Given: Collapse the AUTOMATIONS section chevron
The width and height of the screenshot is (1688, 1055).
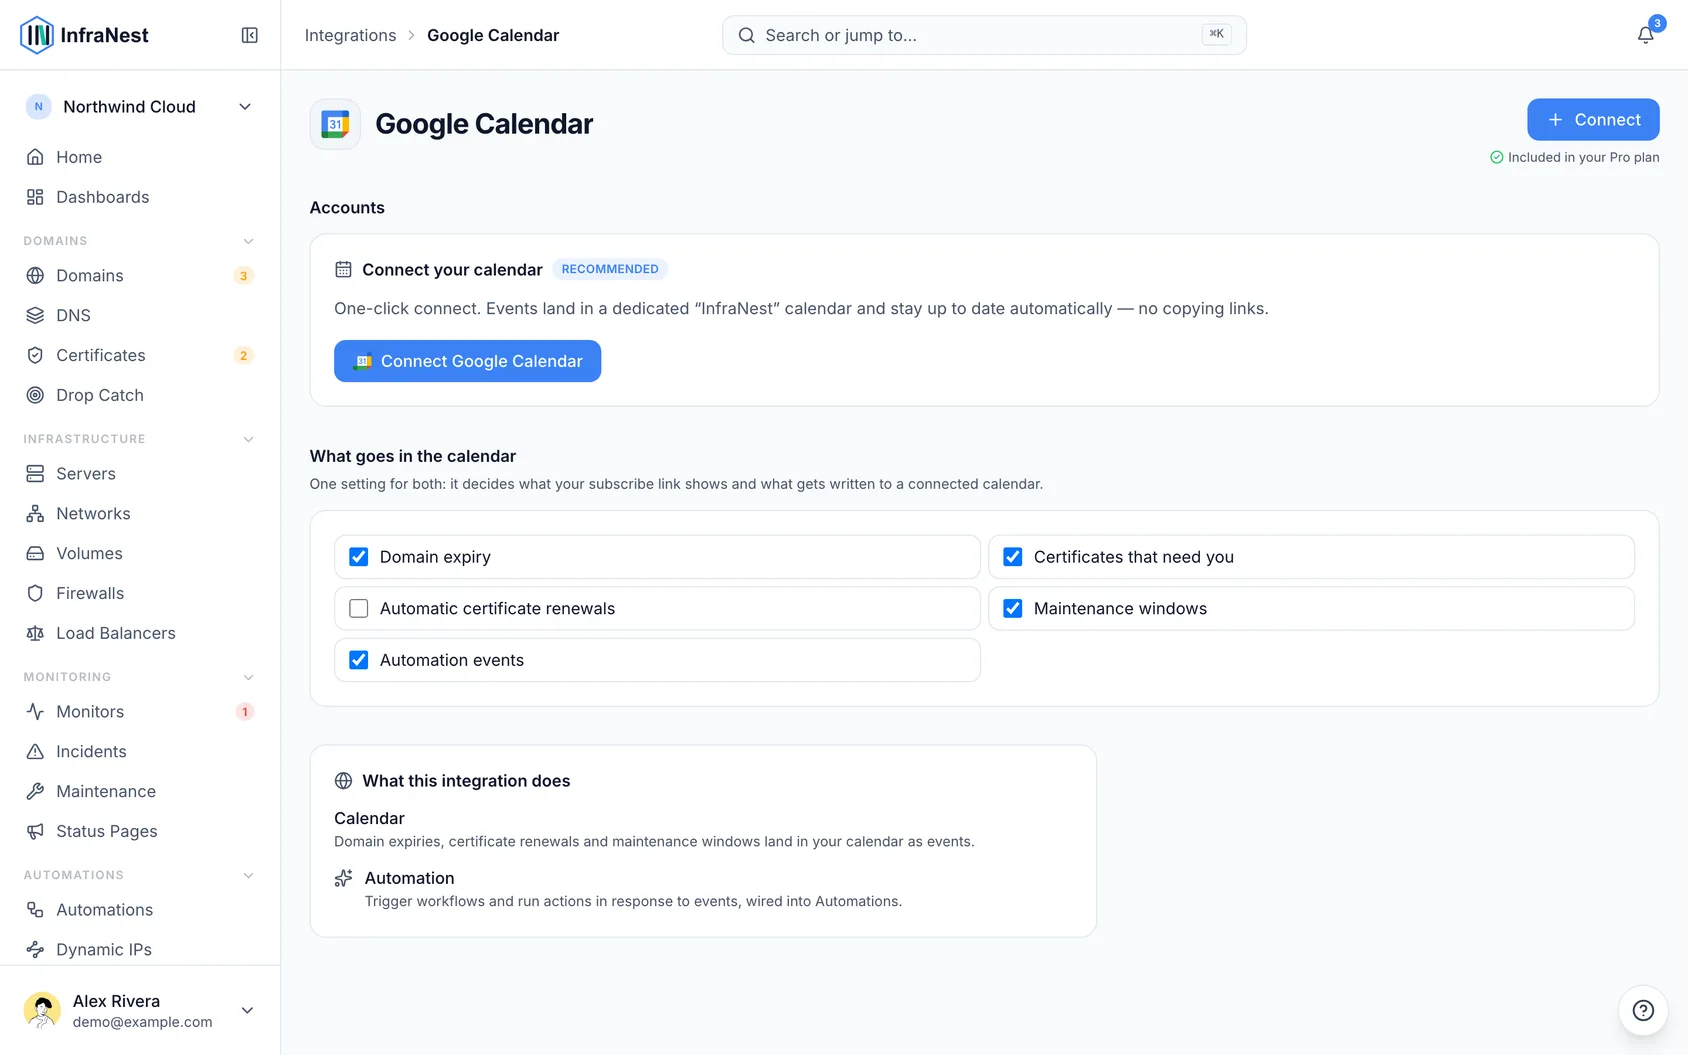Looking at the screenshot, I should coord(248,875).
